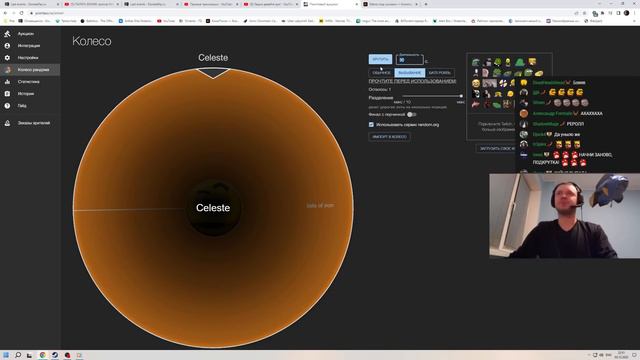The image size is (640, 360).
Task: Open Chrome from the taskbar
Action: point(42,355)
